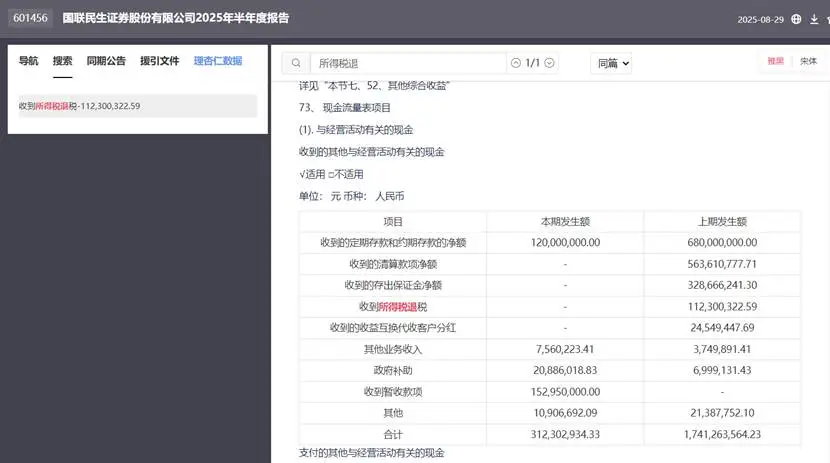Click the row label 收到的存出保证金净额
Viewport: 830px width, 463px height.
[x=393, y=285]
